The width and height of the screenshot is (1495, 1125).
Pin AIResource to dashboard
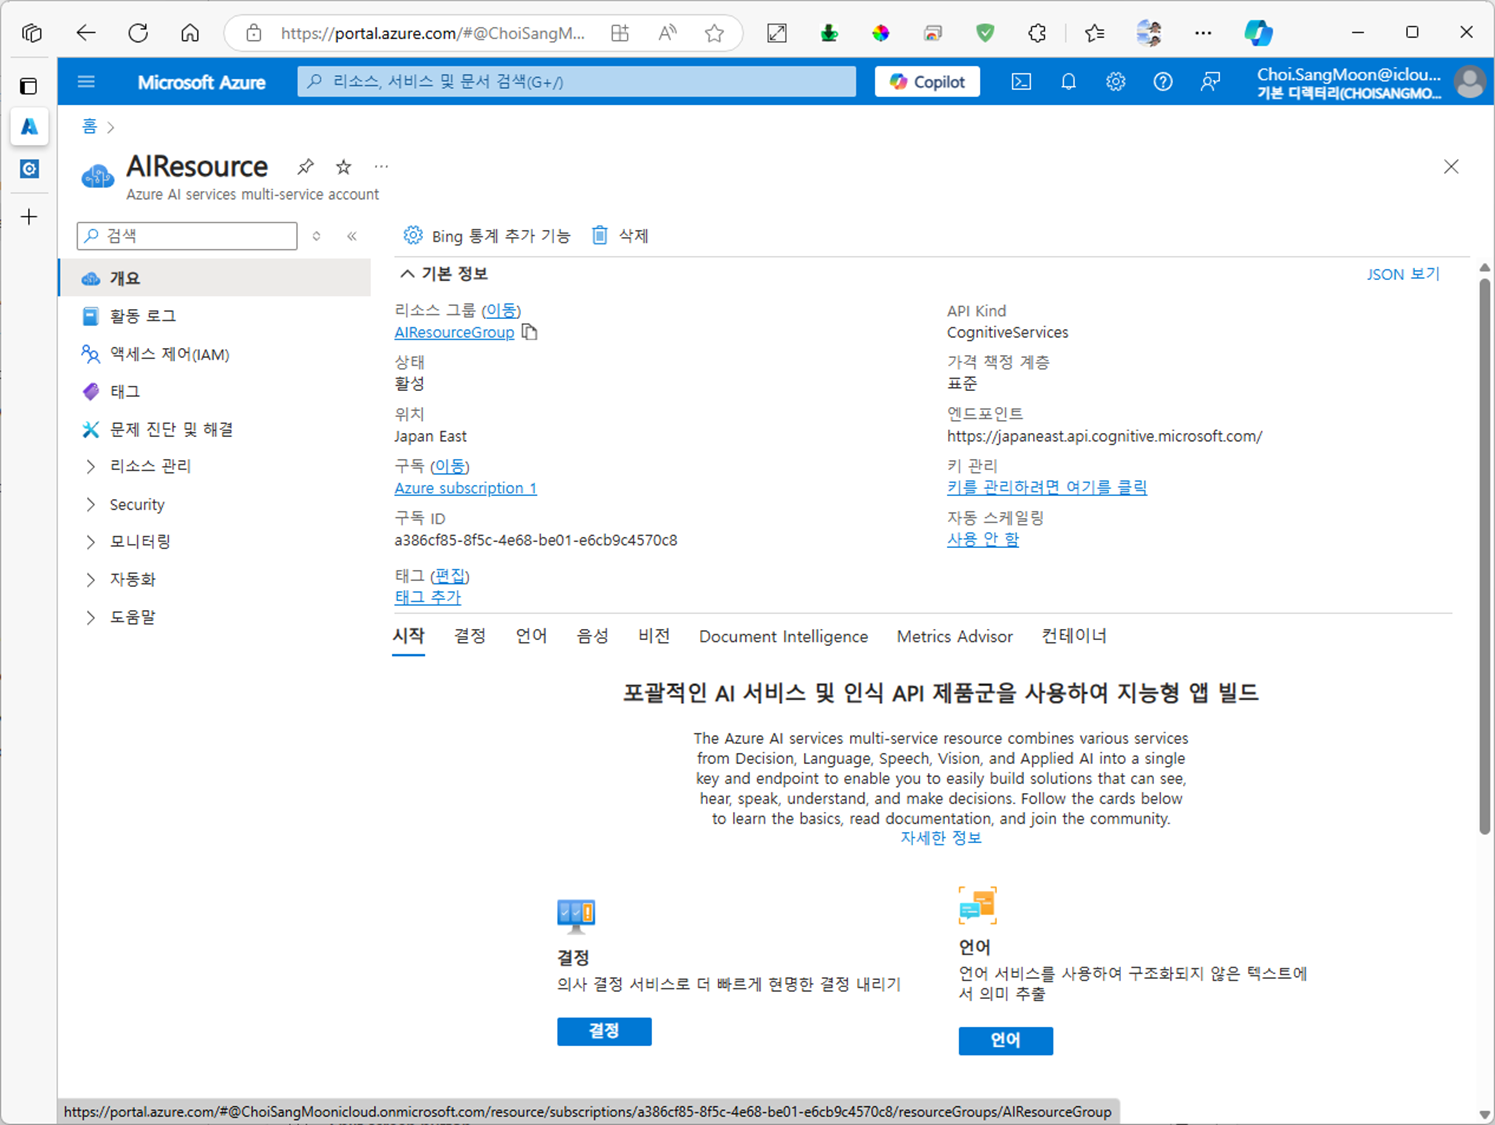point(305,166)
